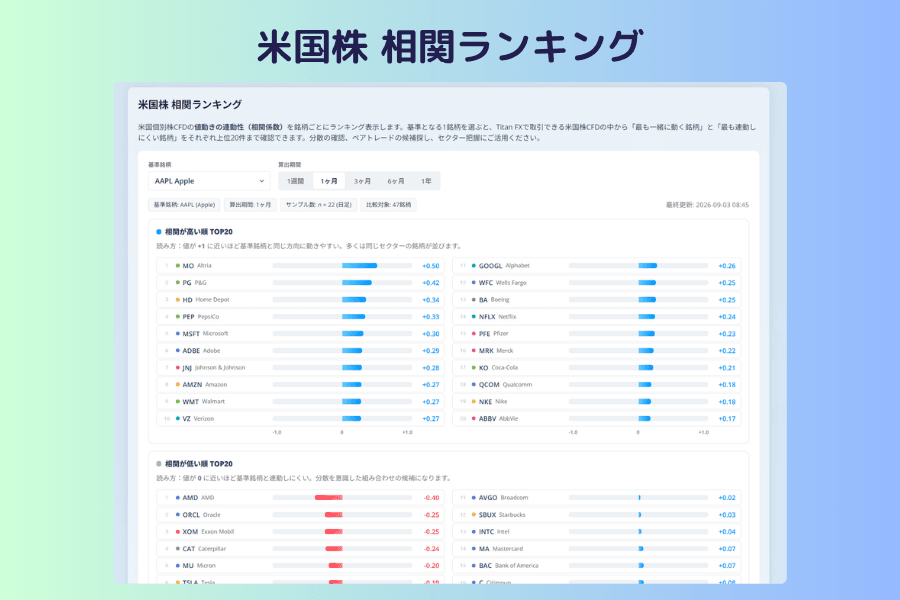The height and width of the screenshot is (600, 900).
Task: Click the +0.26 value for GOOGL
Action: pyautogui.click(x=727, y=266)
